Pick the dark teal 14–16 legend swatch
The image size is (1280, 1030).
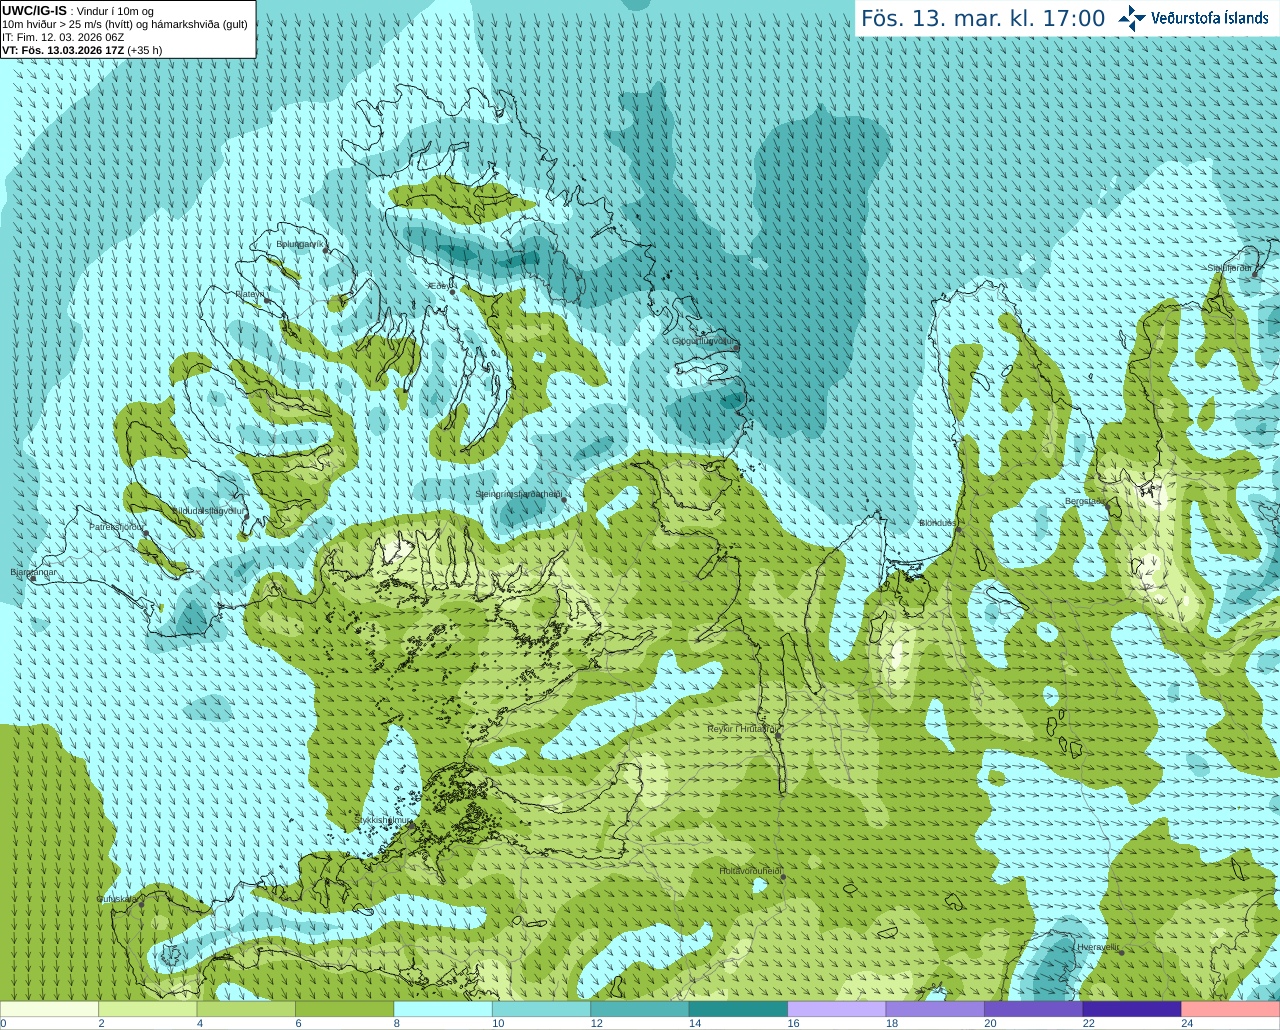tap(738, 1009)
